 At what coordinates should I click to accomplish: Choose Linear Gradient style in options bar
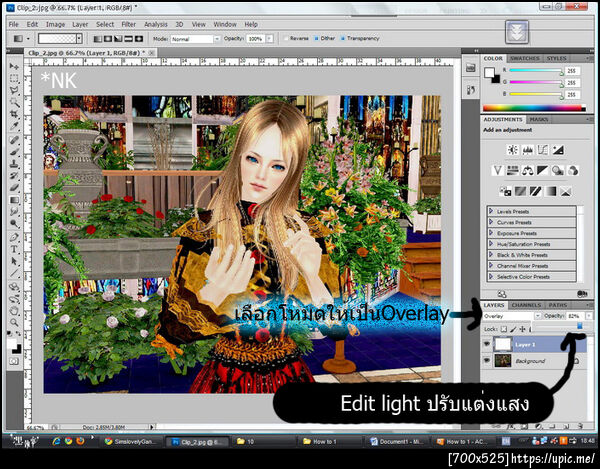click(98, 39)
